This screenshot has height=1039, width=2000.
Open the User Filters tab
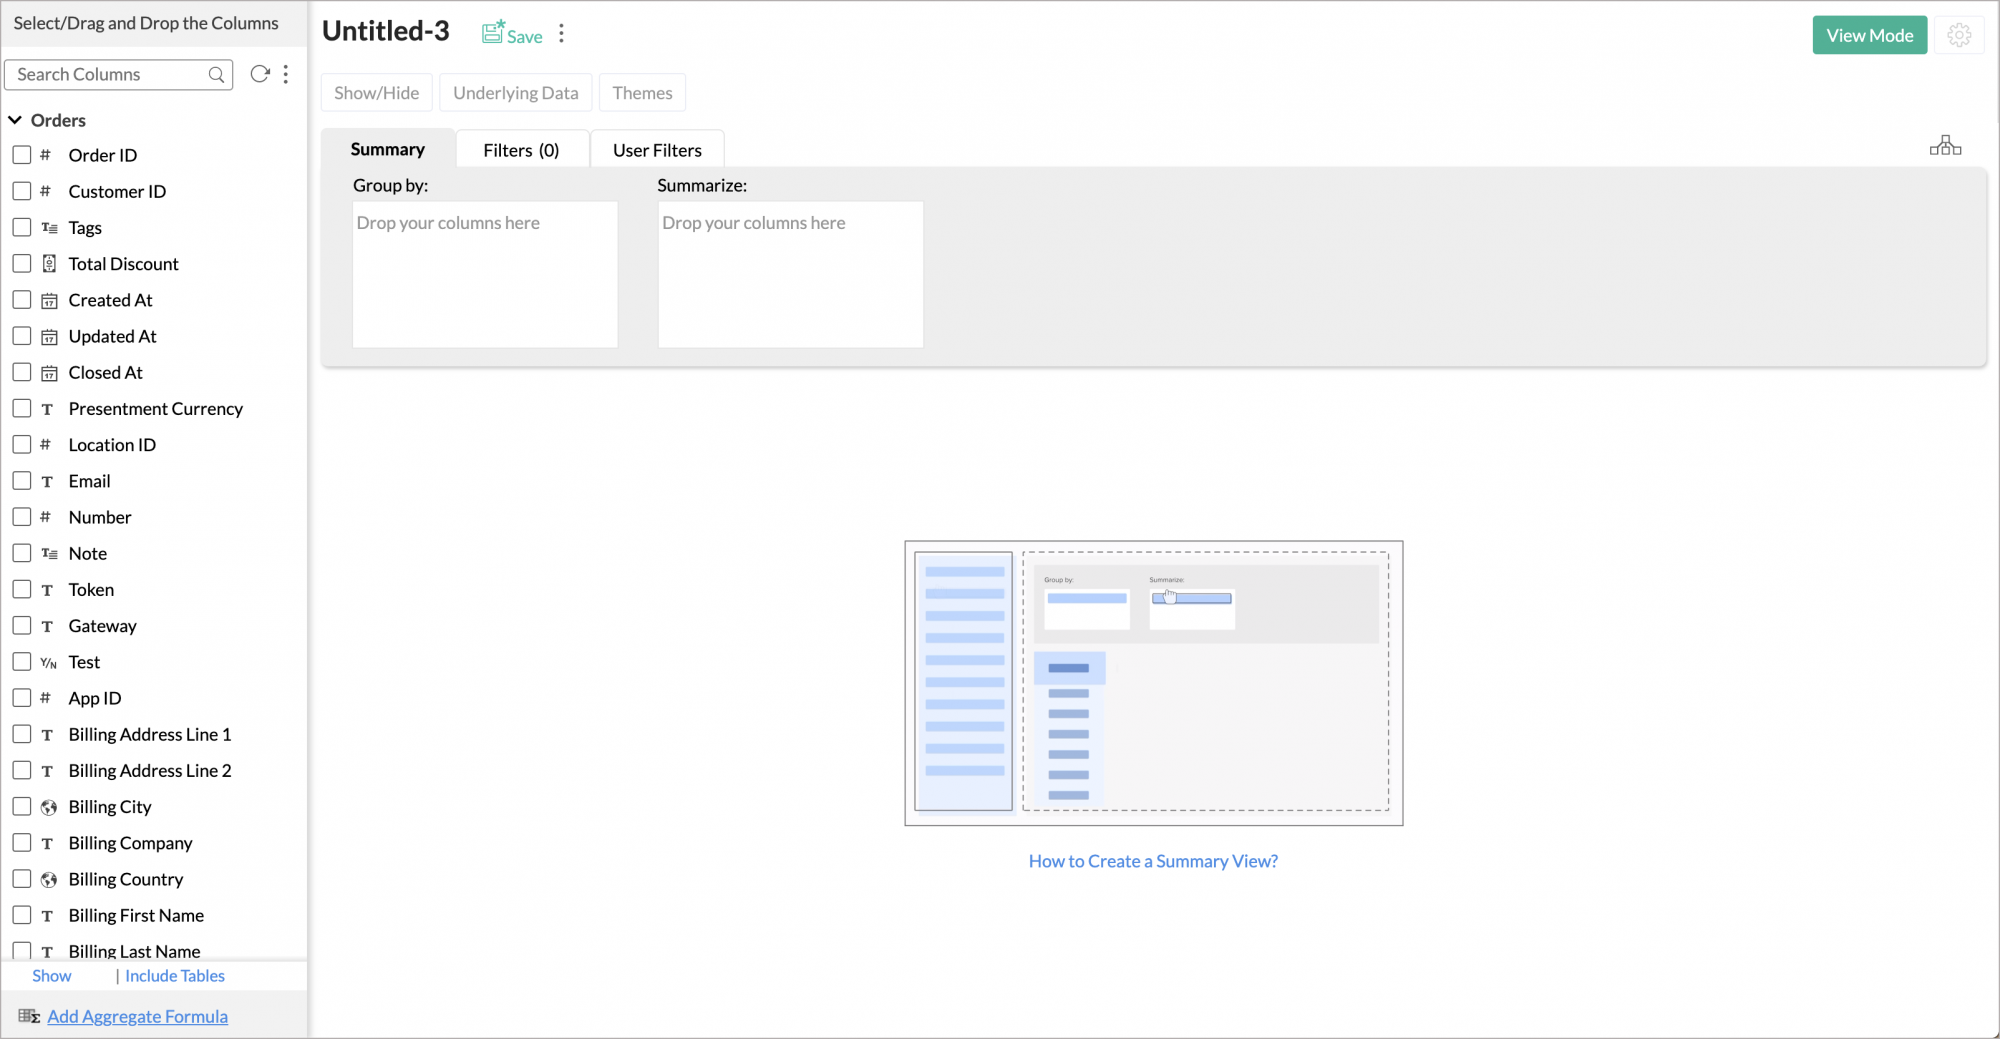[x=657, y=150]
